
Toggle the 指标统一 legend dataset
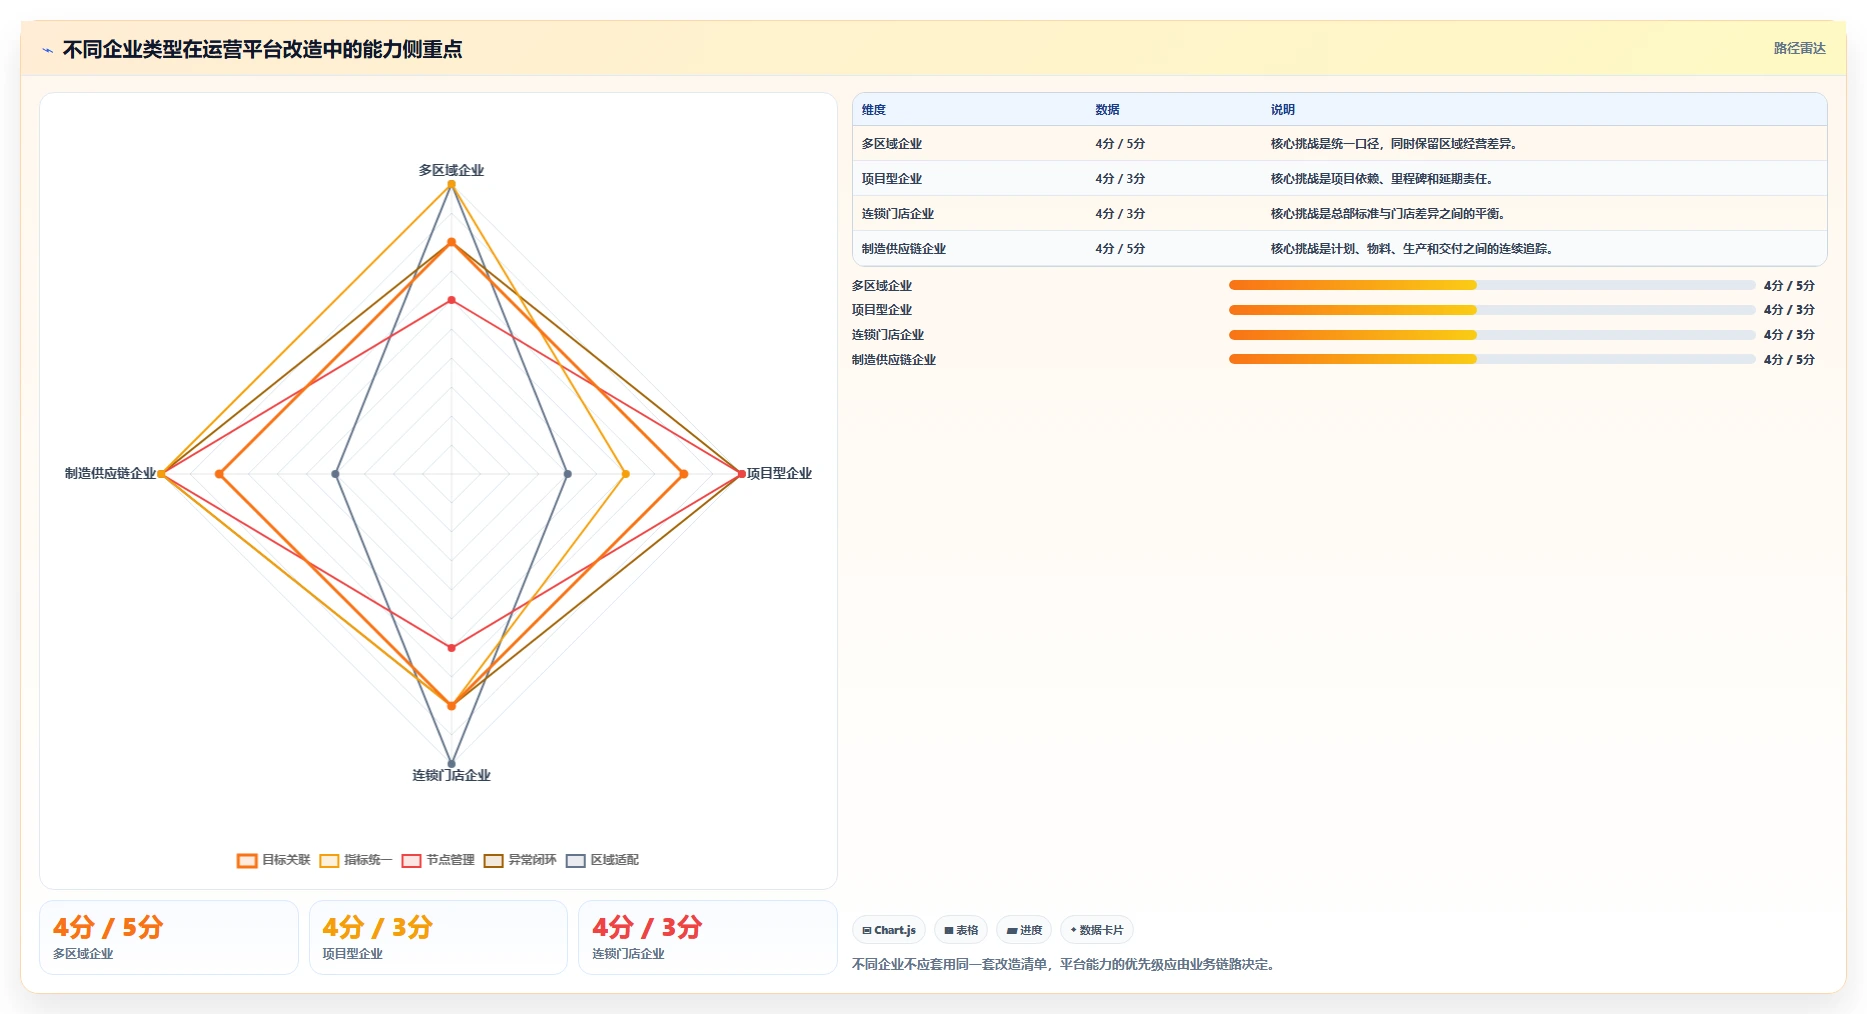tap(356, 860)
